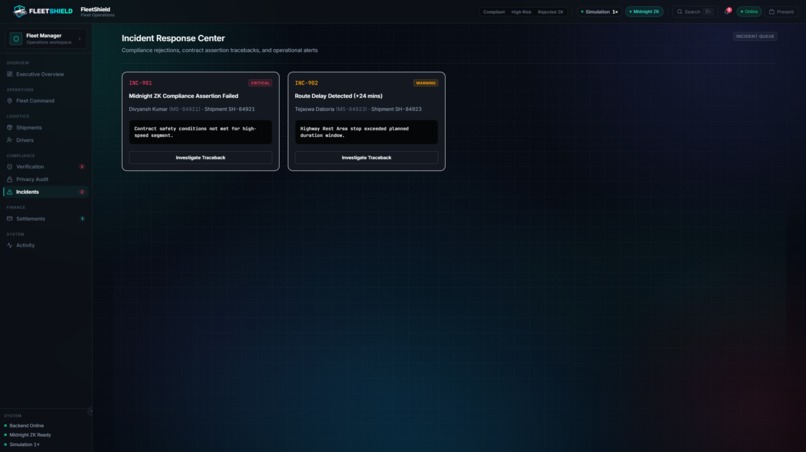Toggle the Online status pill
806x452 pixels.
pyautogui.click(x=749, y=11)
